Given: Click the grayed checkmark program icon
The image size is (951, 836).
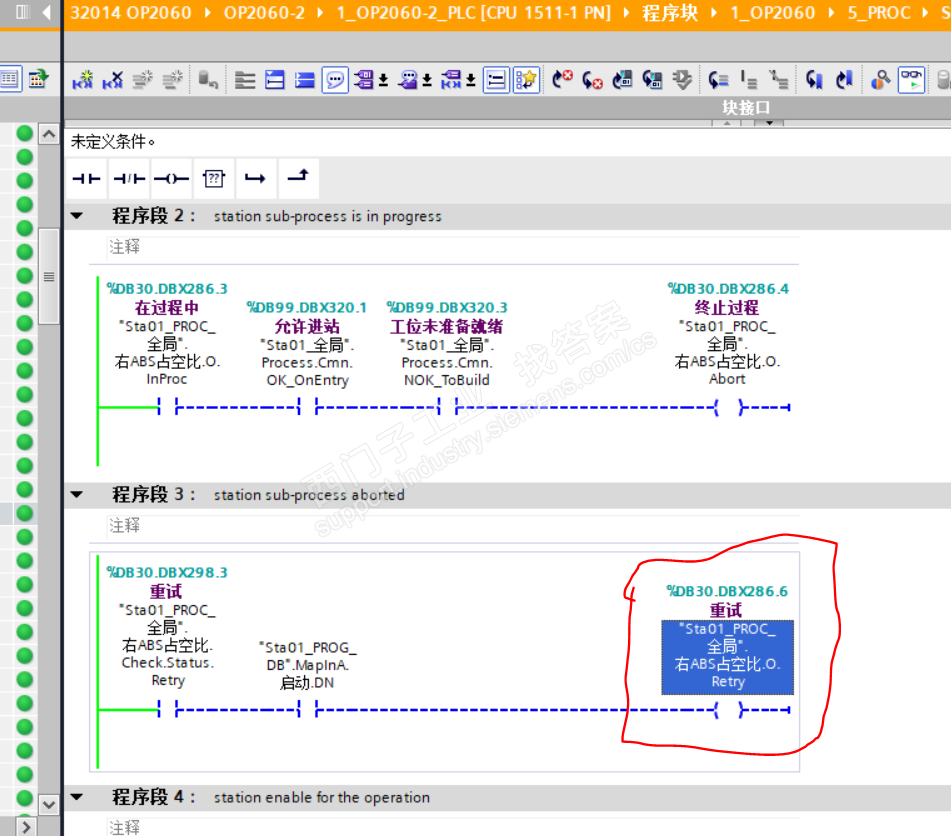Looking at the screenshot, I should coord(682,80).
